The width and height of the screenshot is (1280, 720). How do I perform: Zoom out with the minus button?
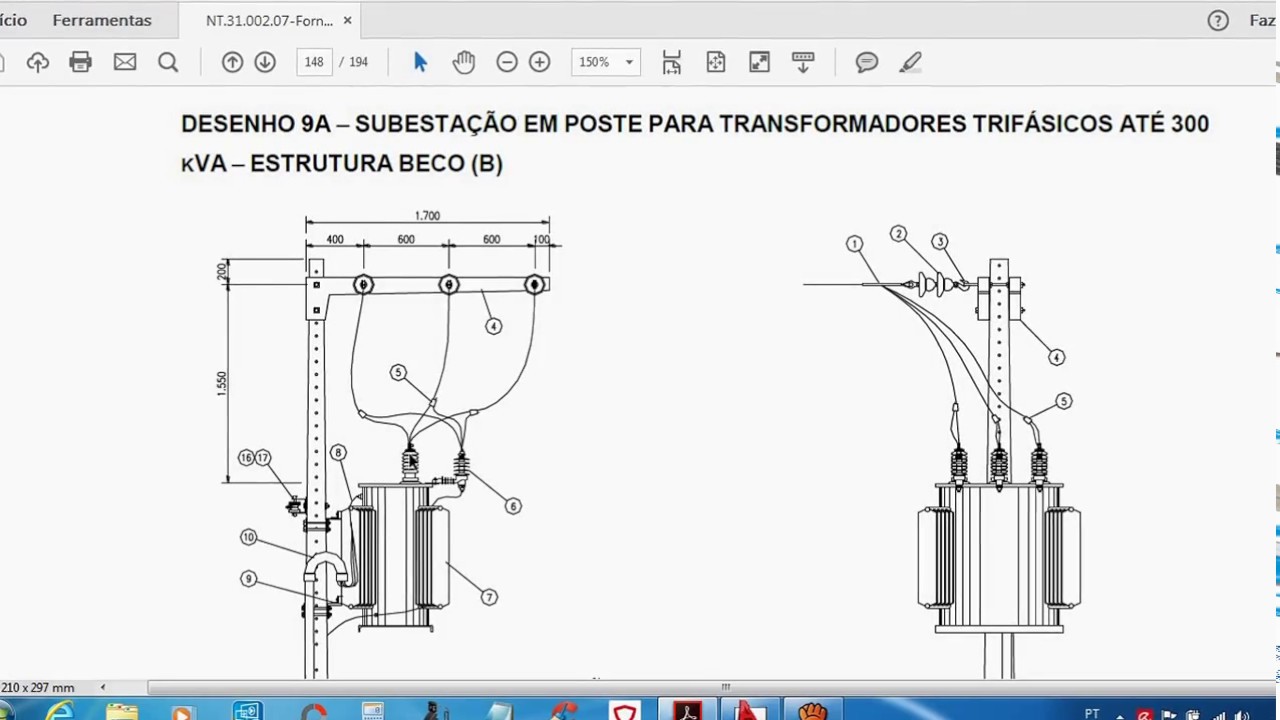507,62
